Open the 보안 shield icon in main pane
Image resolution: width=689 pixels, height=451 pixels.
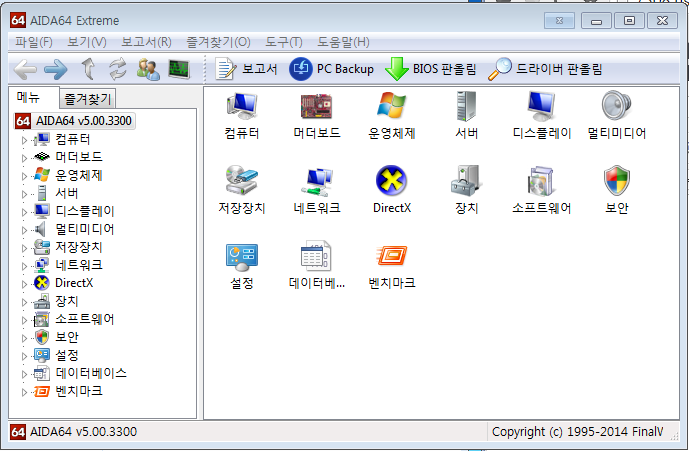616,180
